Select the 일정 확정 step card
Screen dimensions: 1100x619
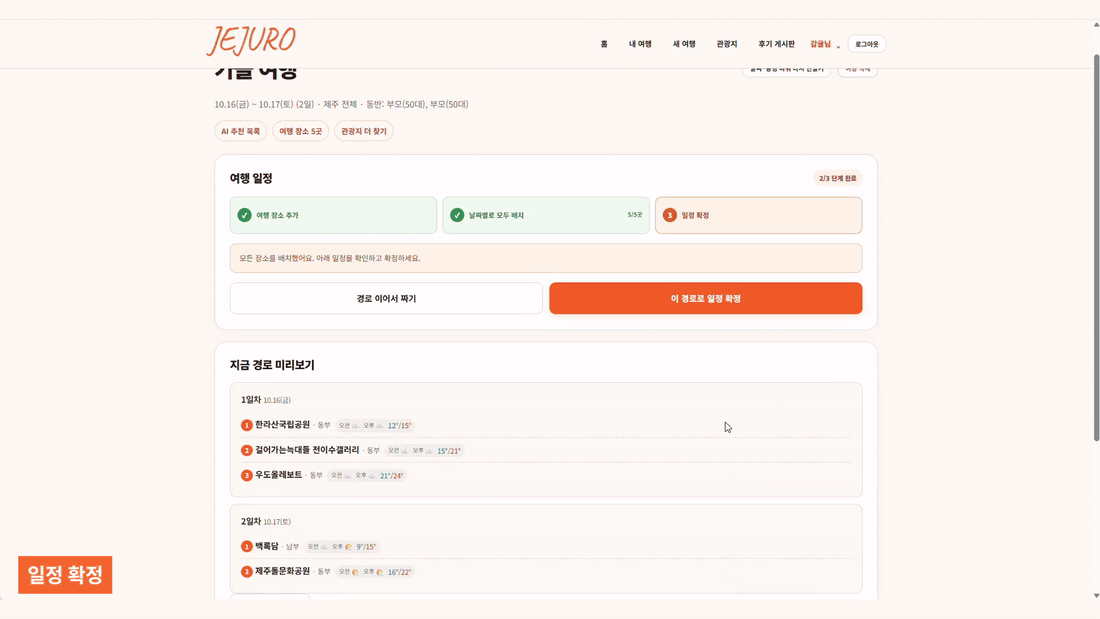758,215
